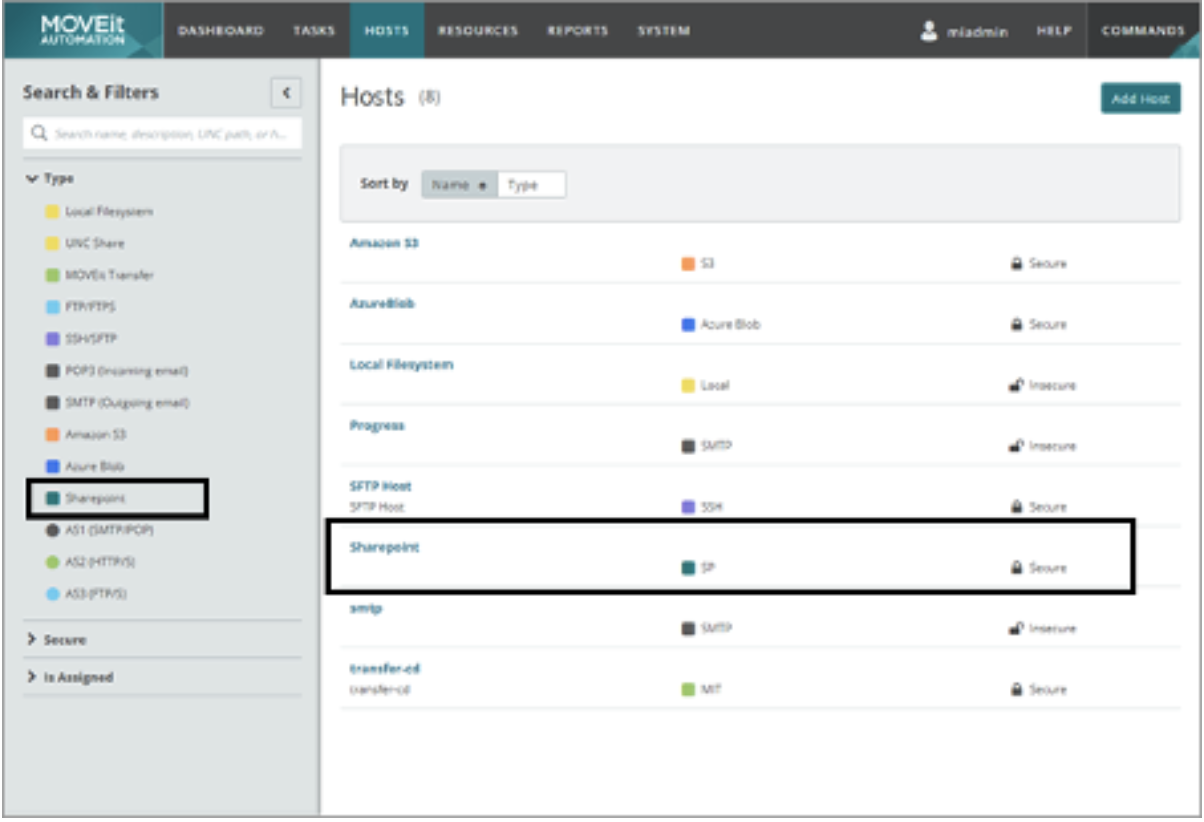The image size is (1204, 822).
Task: Click Secure lock icon in AzureBlob row
Action: [x=1017, y=325]
